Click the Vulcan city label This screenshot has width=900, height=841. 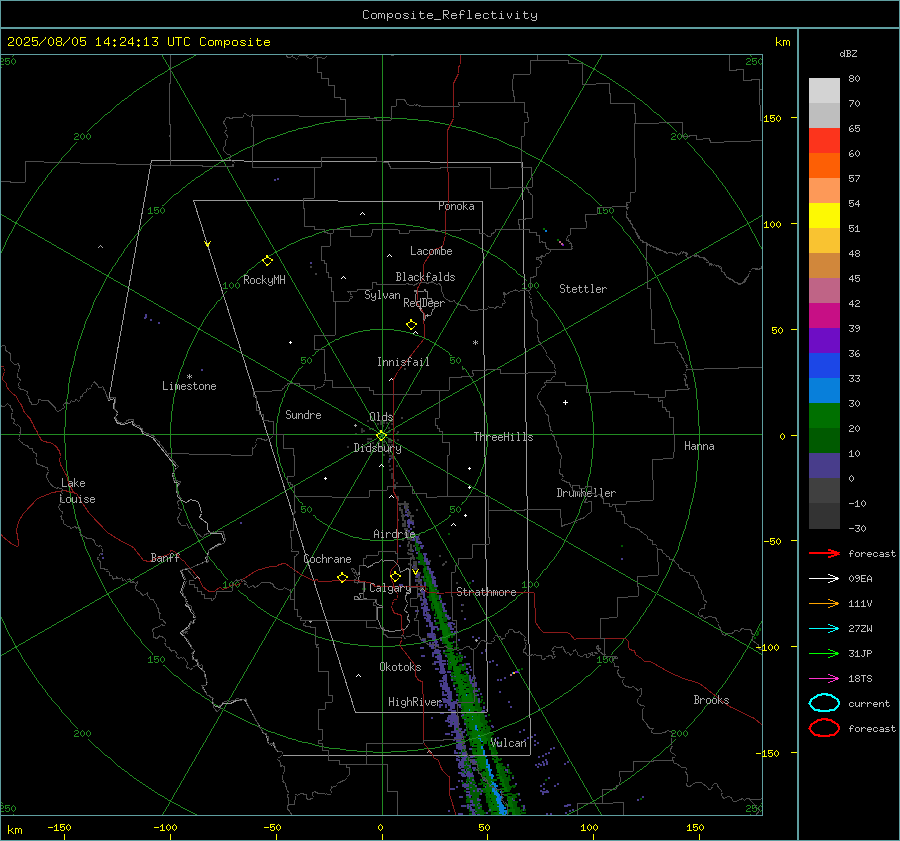pos(509,743)
